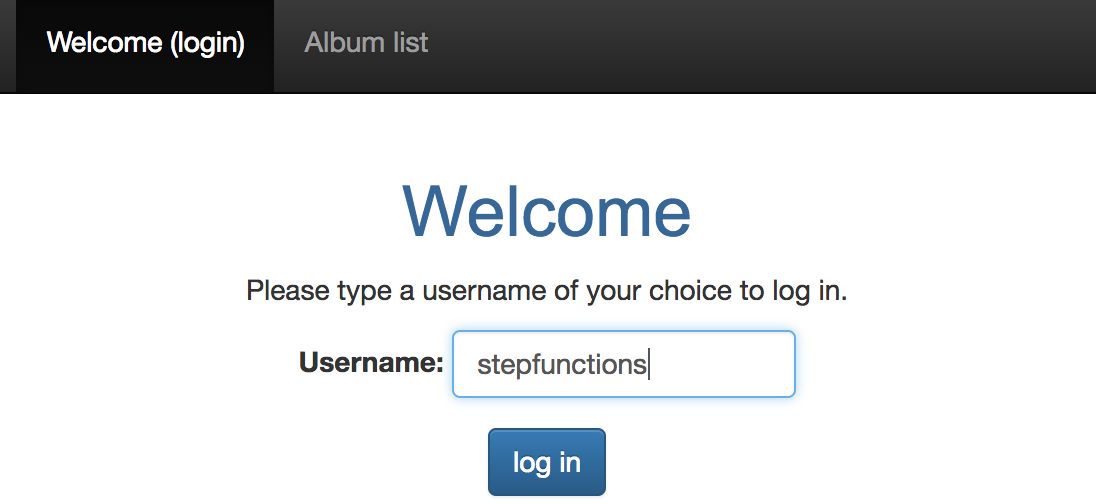Select Album list in the navigation bar
The width and height of the screenshot is (1096, 504).
tap(366, 43)
